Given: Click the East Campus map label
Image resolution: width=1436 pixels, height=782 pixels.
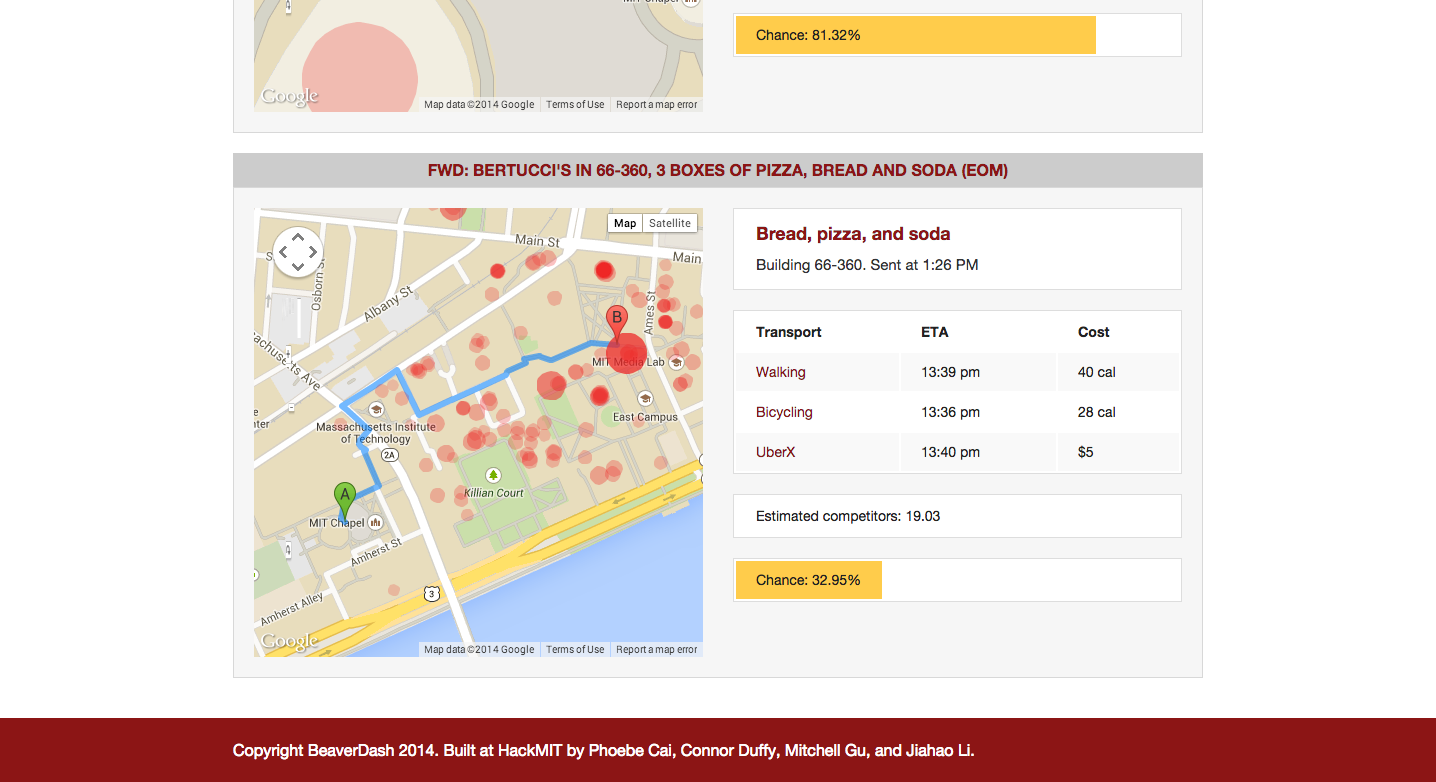Looking at the screenshot, I should [645, 417].
